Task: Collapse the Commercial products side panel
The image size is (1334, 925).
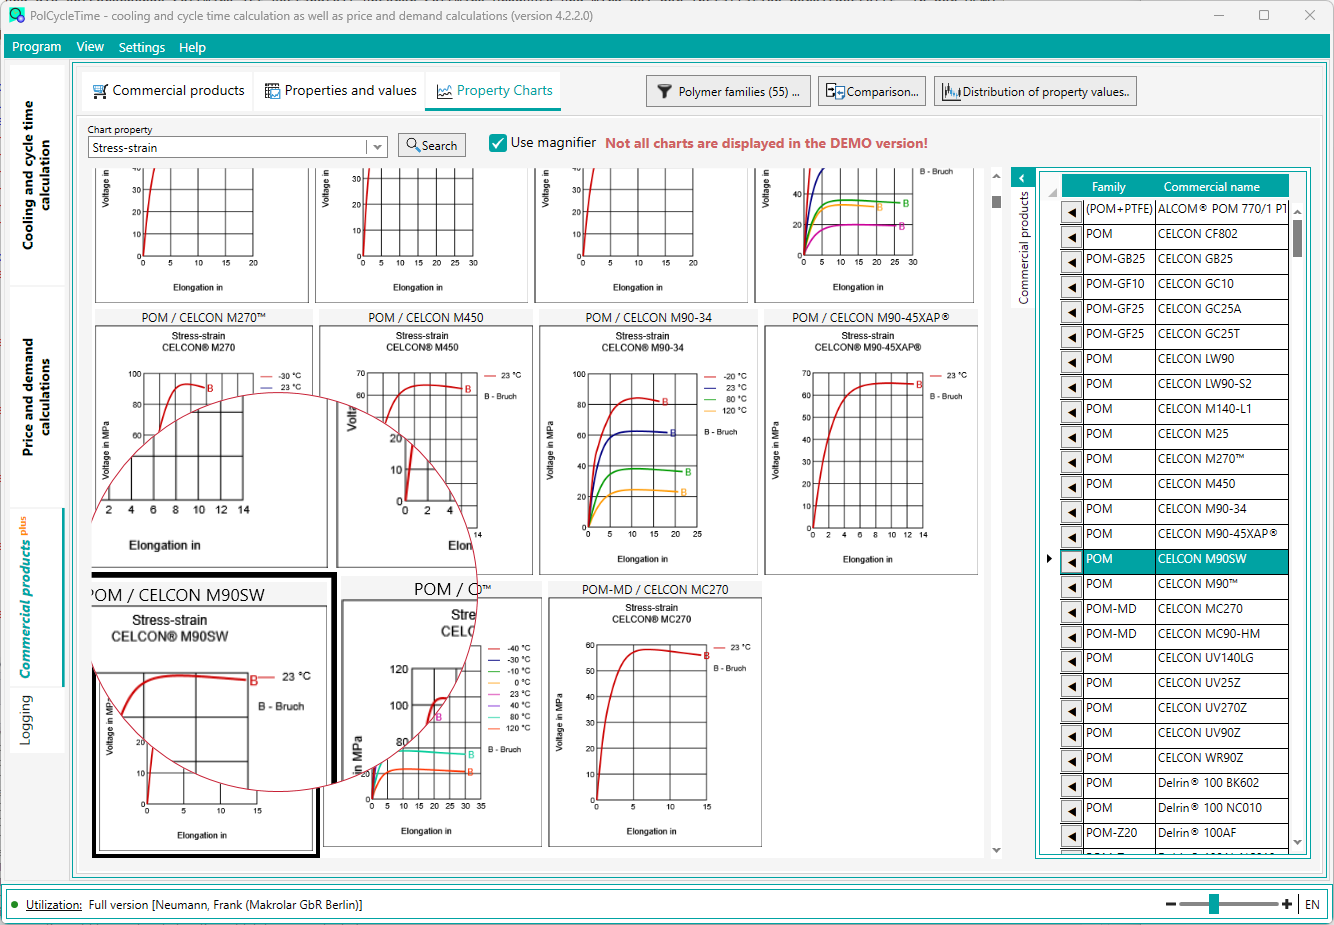Action: pos(1022,178)
